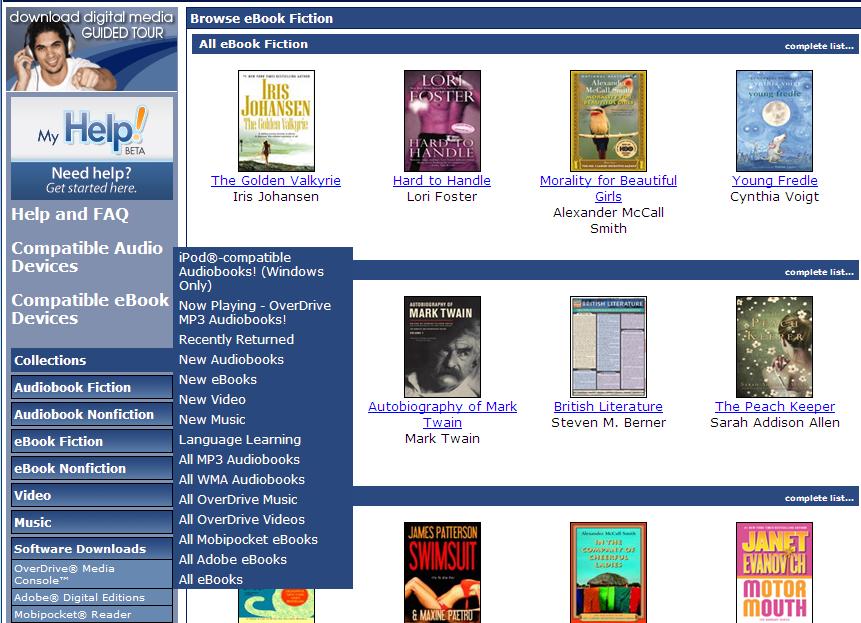Open Autobiography of Mark Twain link
The height and width of the screenshot is (623, 861).
pyautogui.click(x=443, y=414)
